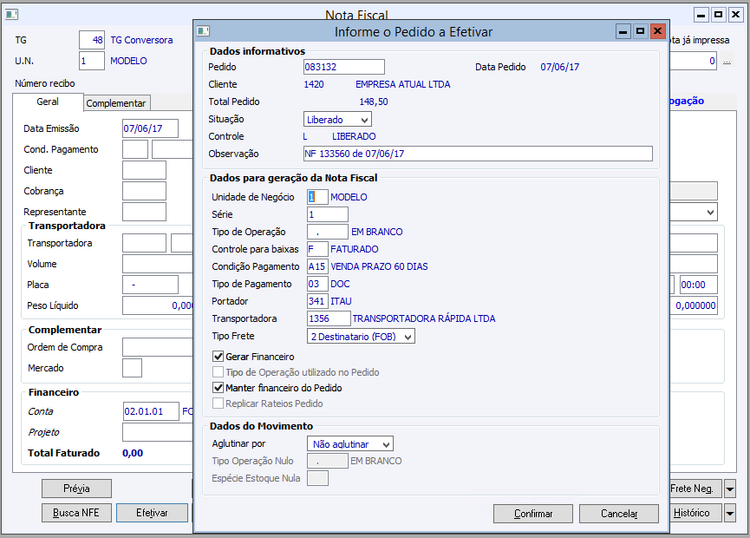This screenshot has width=750, height=538.
Task: Open the Situação dropdown showing Liberado
Action: 337,120
